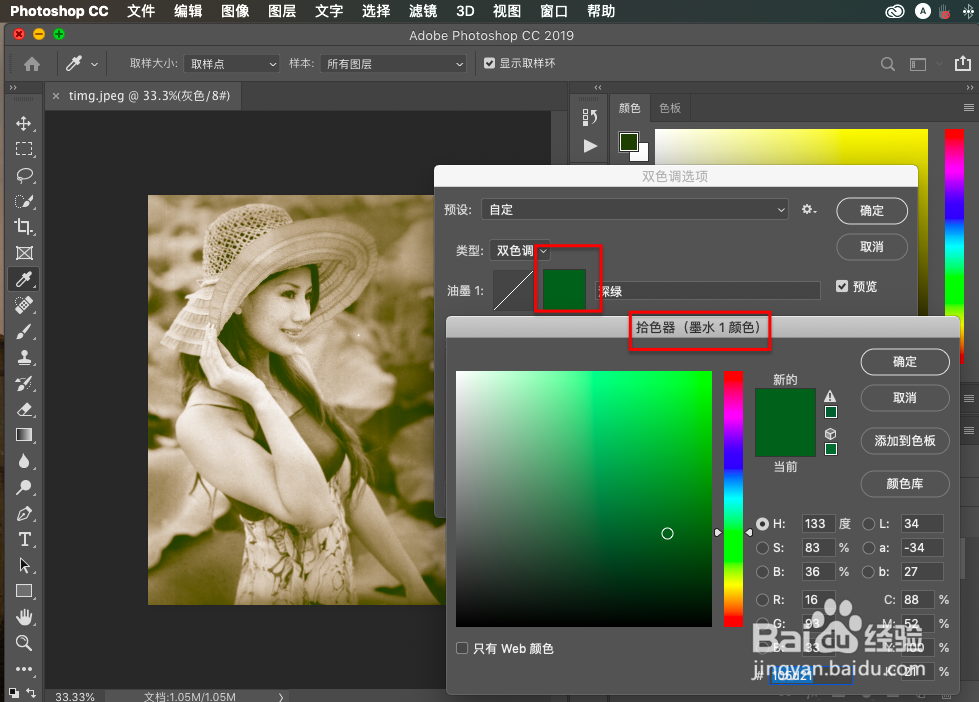Viewport: 979px width, 702px height.
Task: Select the History Brush tool
Action: [x=24, y=383]
